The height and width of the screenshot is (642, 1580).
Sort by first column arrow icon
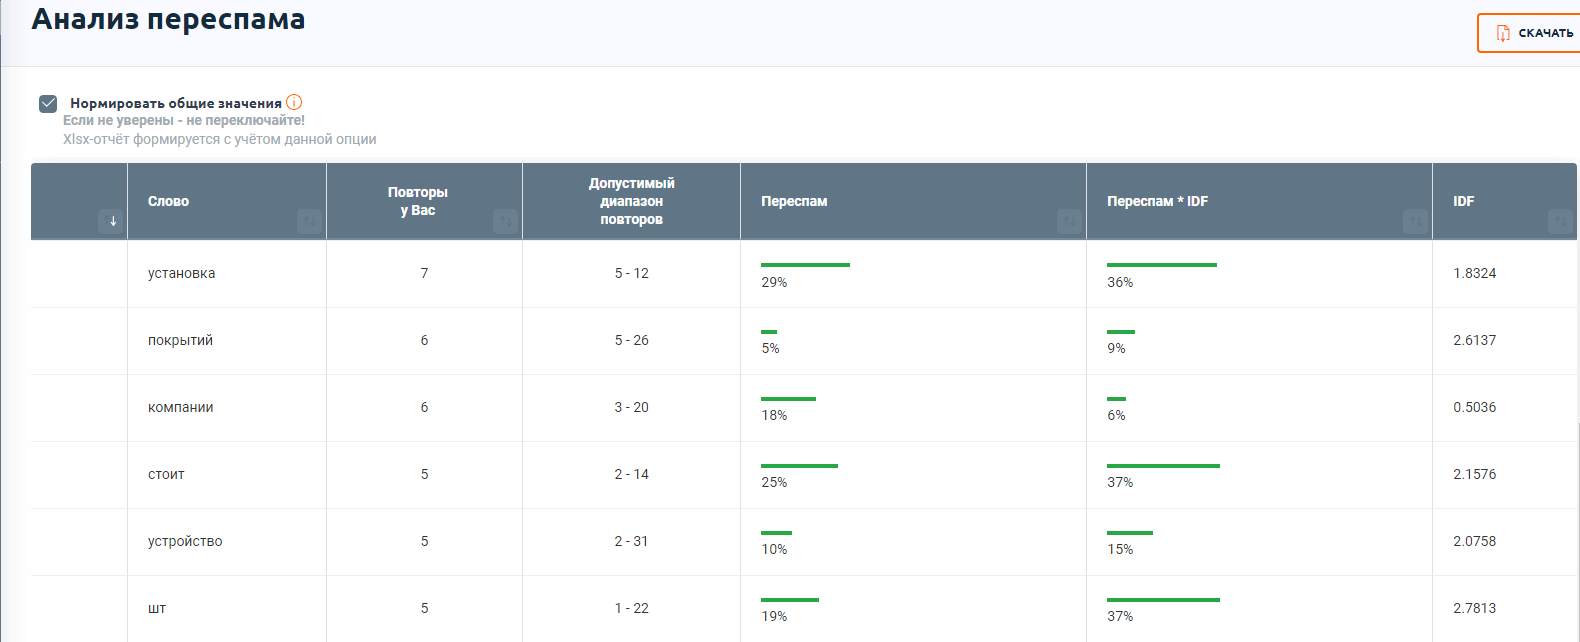coord(112,221)
